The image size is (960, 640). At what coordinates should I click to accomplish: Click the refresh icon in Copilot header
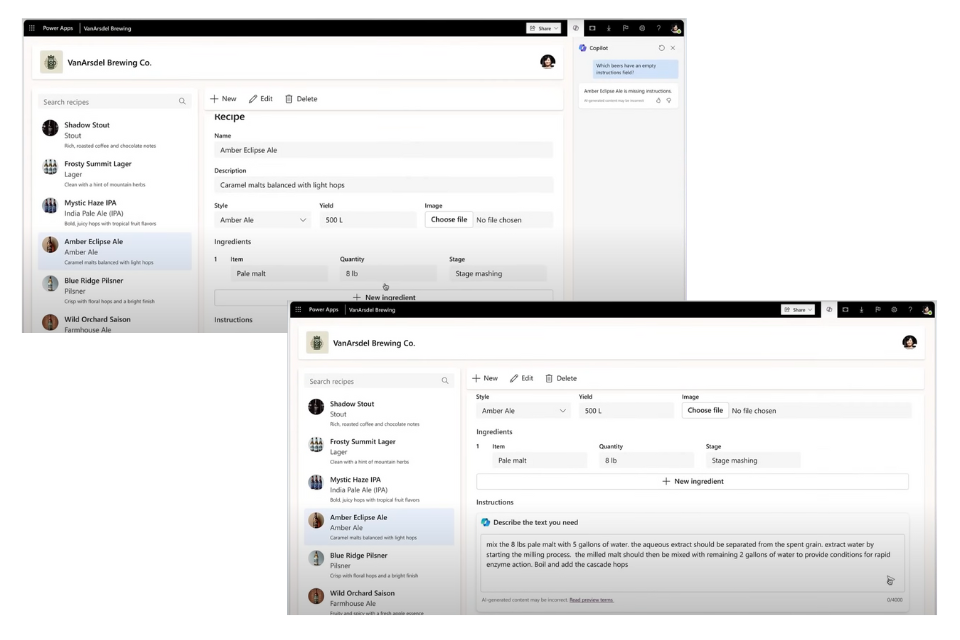[x=661, y=48]
